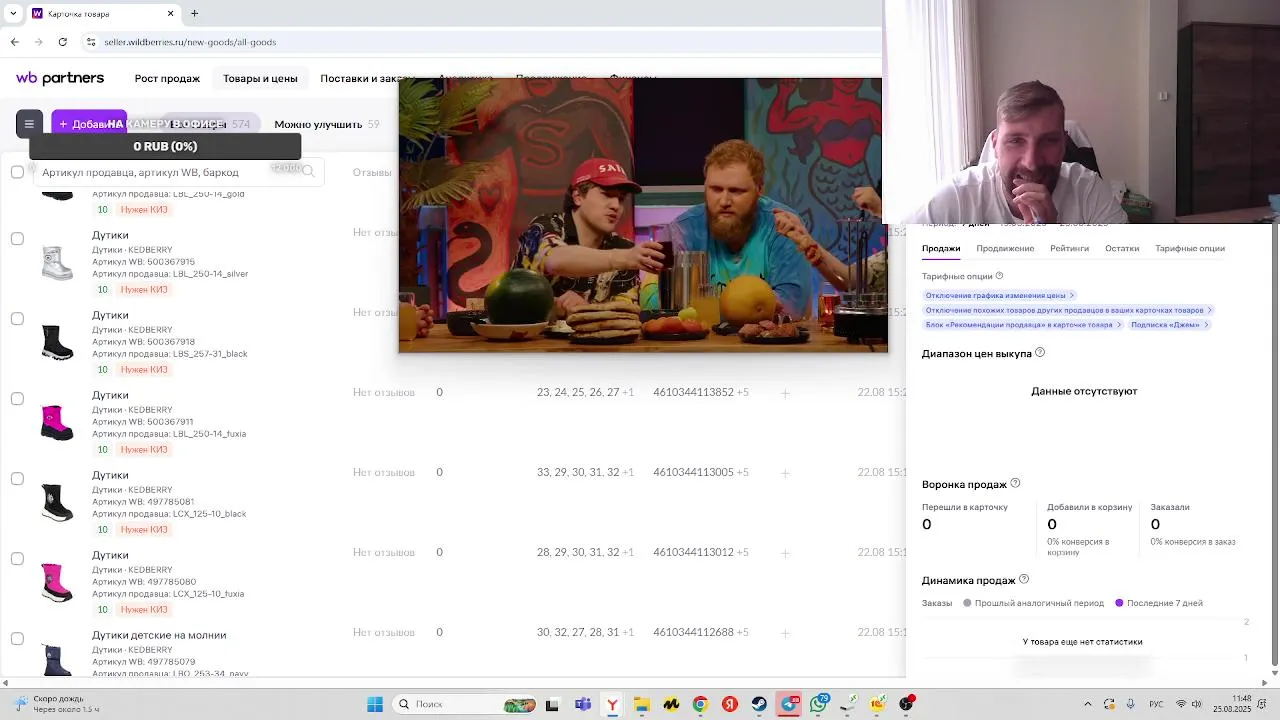Click help icon beside Диапазон цен выкупа
Viewport: 1280px width, 720px height.
pos(1040,353)
